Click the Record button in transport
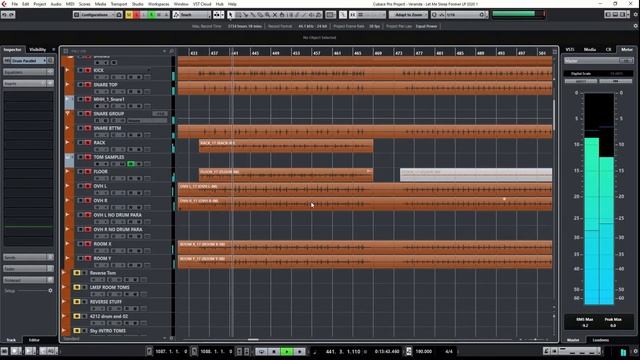 click(300, 351)
